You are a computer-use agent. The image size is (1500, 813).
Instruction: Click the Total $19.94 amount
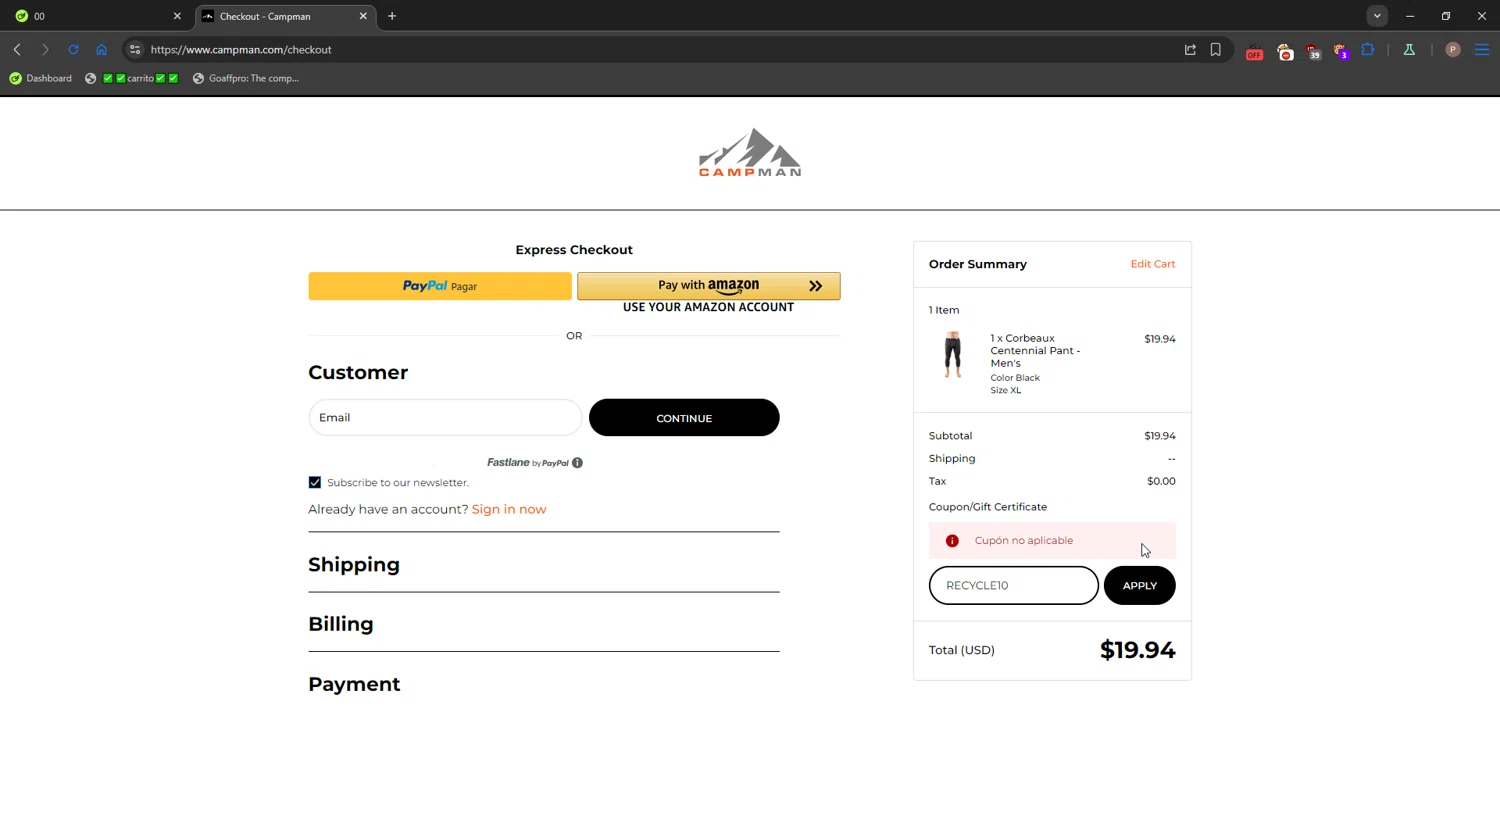[1138, 650]
